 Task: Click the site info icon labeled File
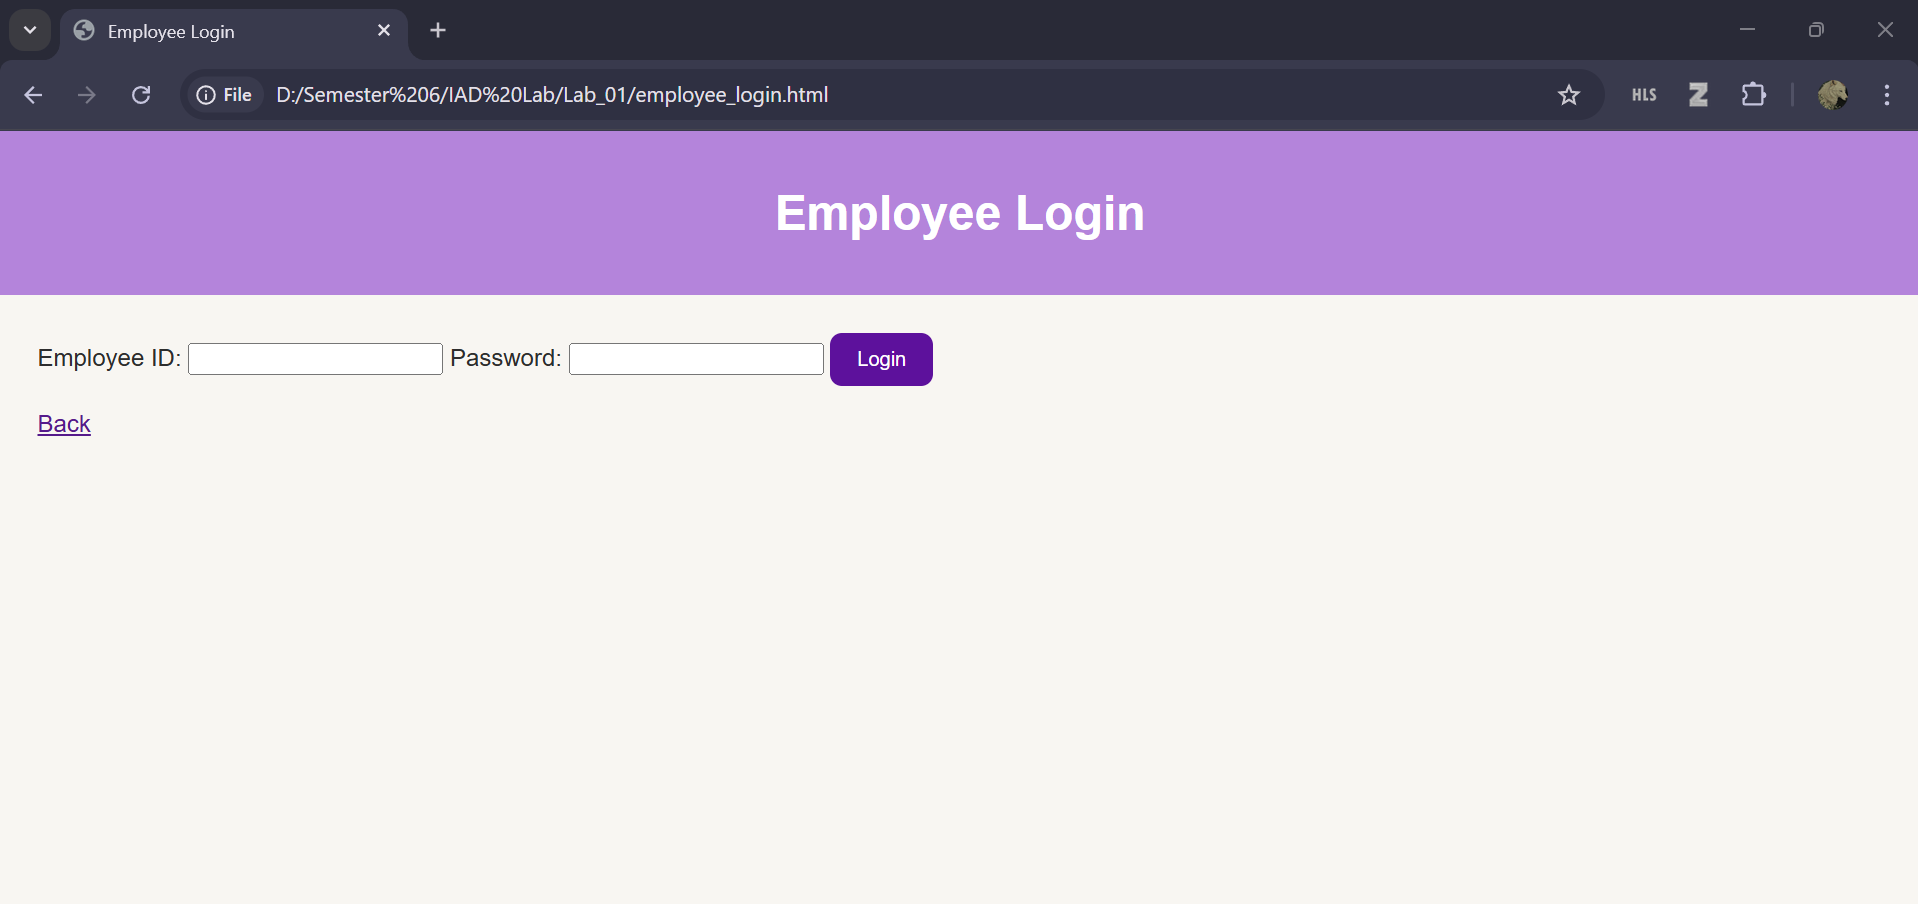coord(224,95)
